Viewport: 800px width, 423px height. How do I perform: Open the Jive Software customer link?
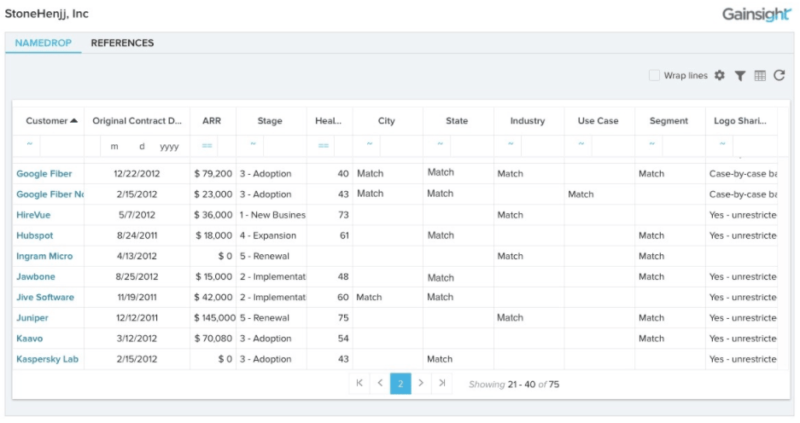point(46,297)
